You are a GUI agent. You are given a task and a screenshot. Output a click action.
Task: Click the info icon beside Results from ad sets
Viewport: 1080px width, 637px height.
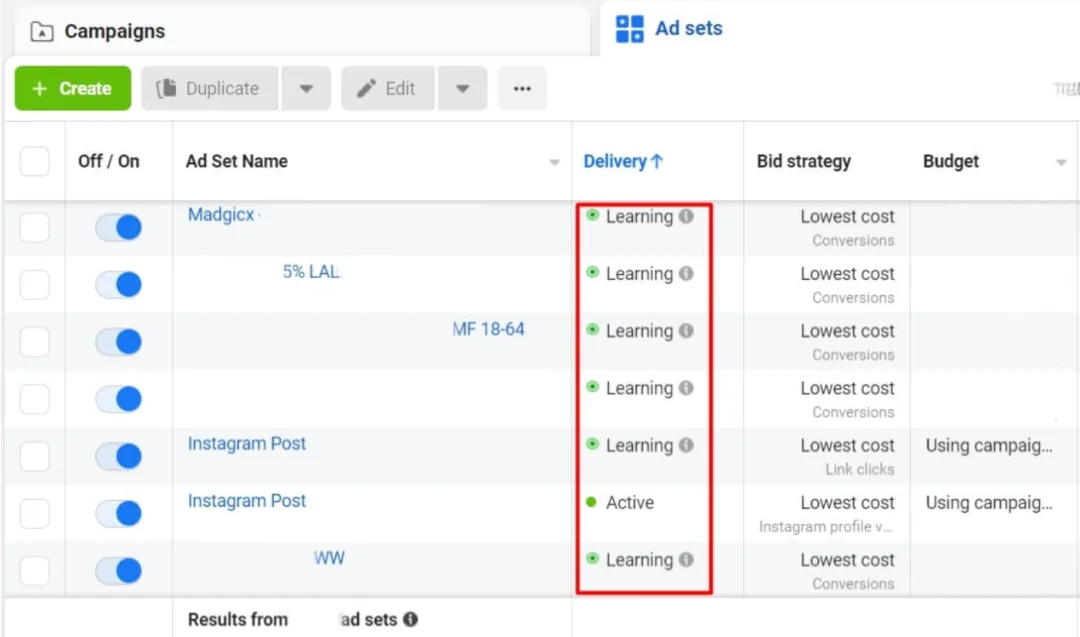click(x=411, y=619)
